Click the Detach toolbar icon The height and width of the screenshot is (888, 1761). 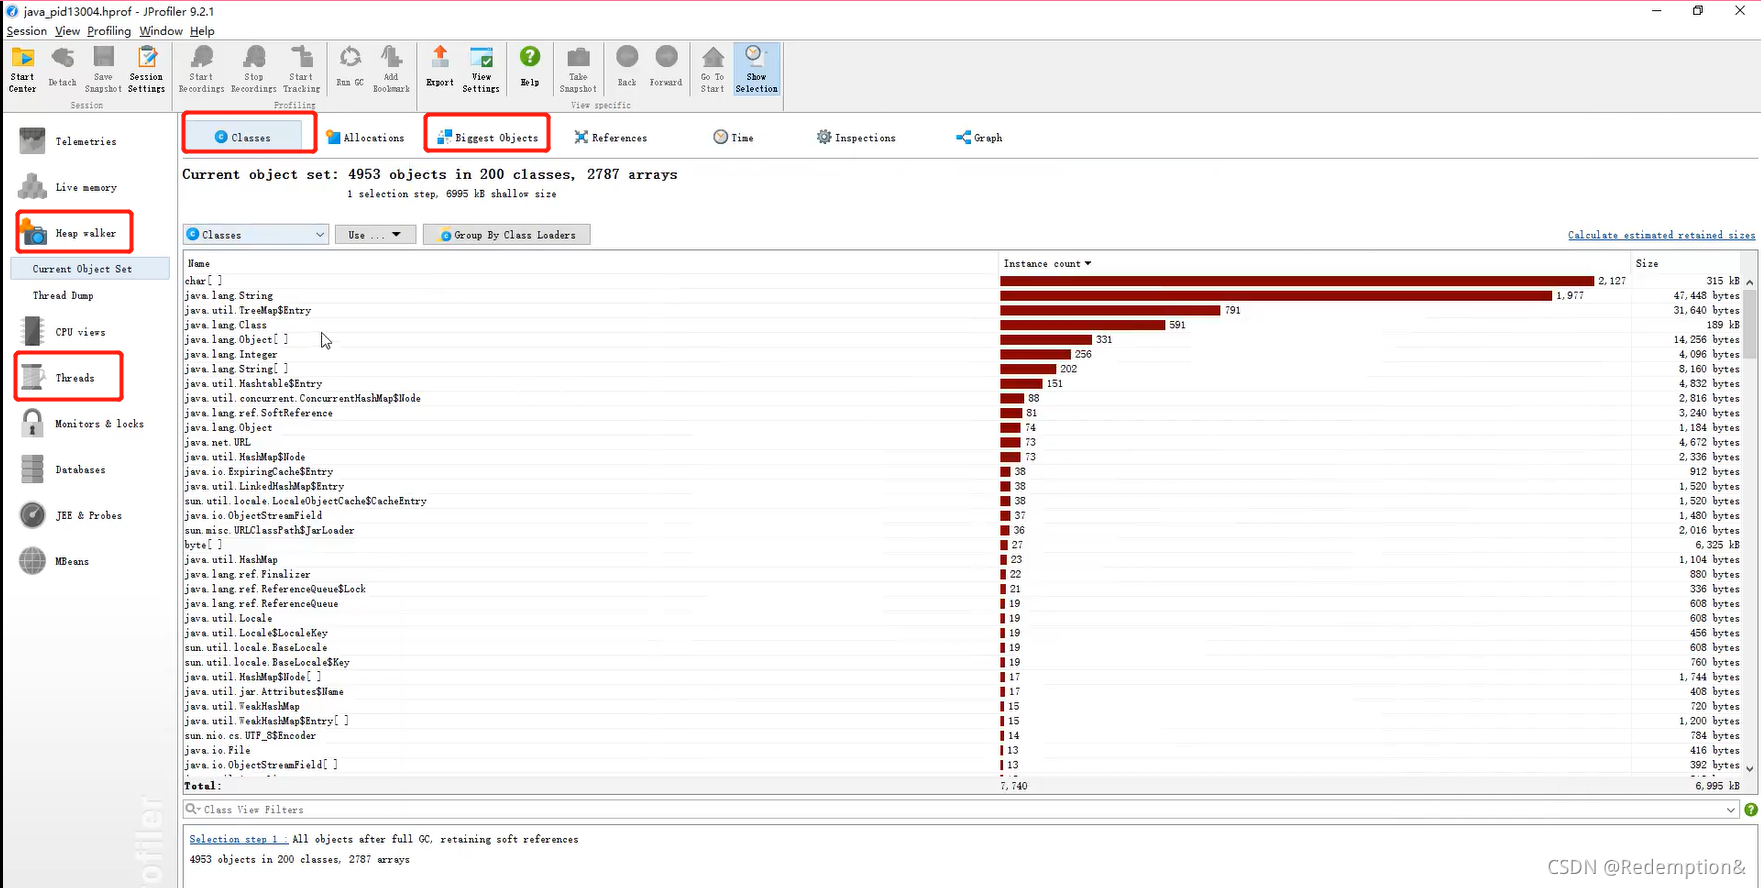click(62, 69)
